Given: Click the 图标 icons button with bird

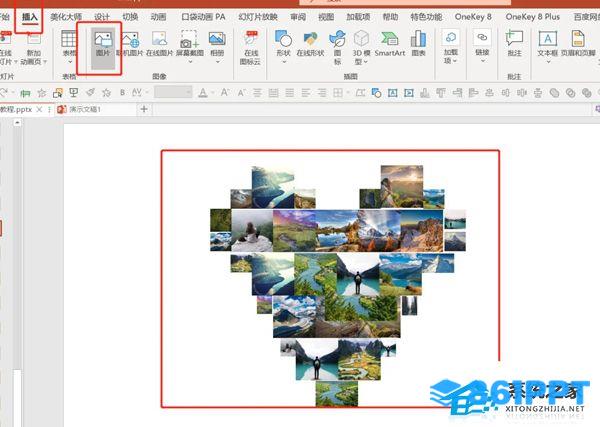Looking at the screenshot, I should (338, 47).
